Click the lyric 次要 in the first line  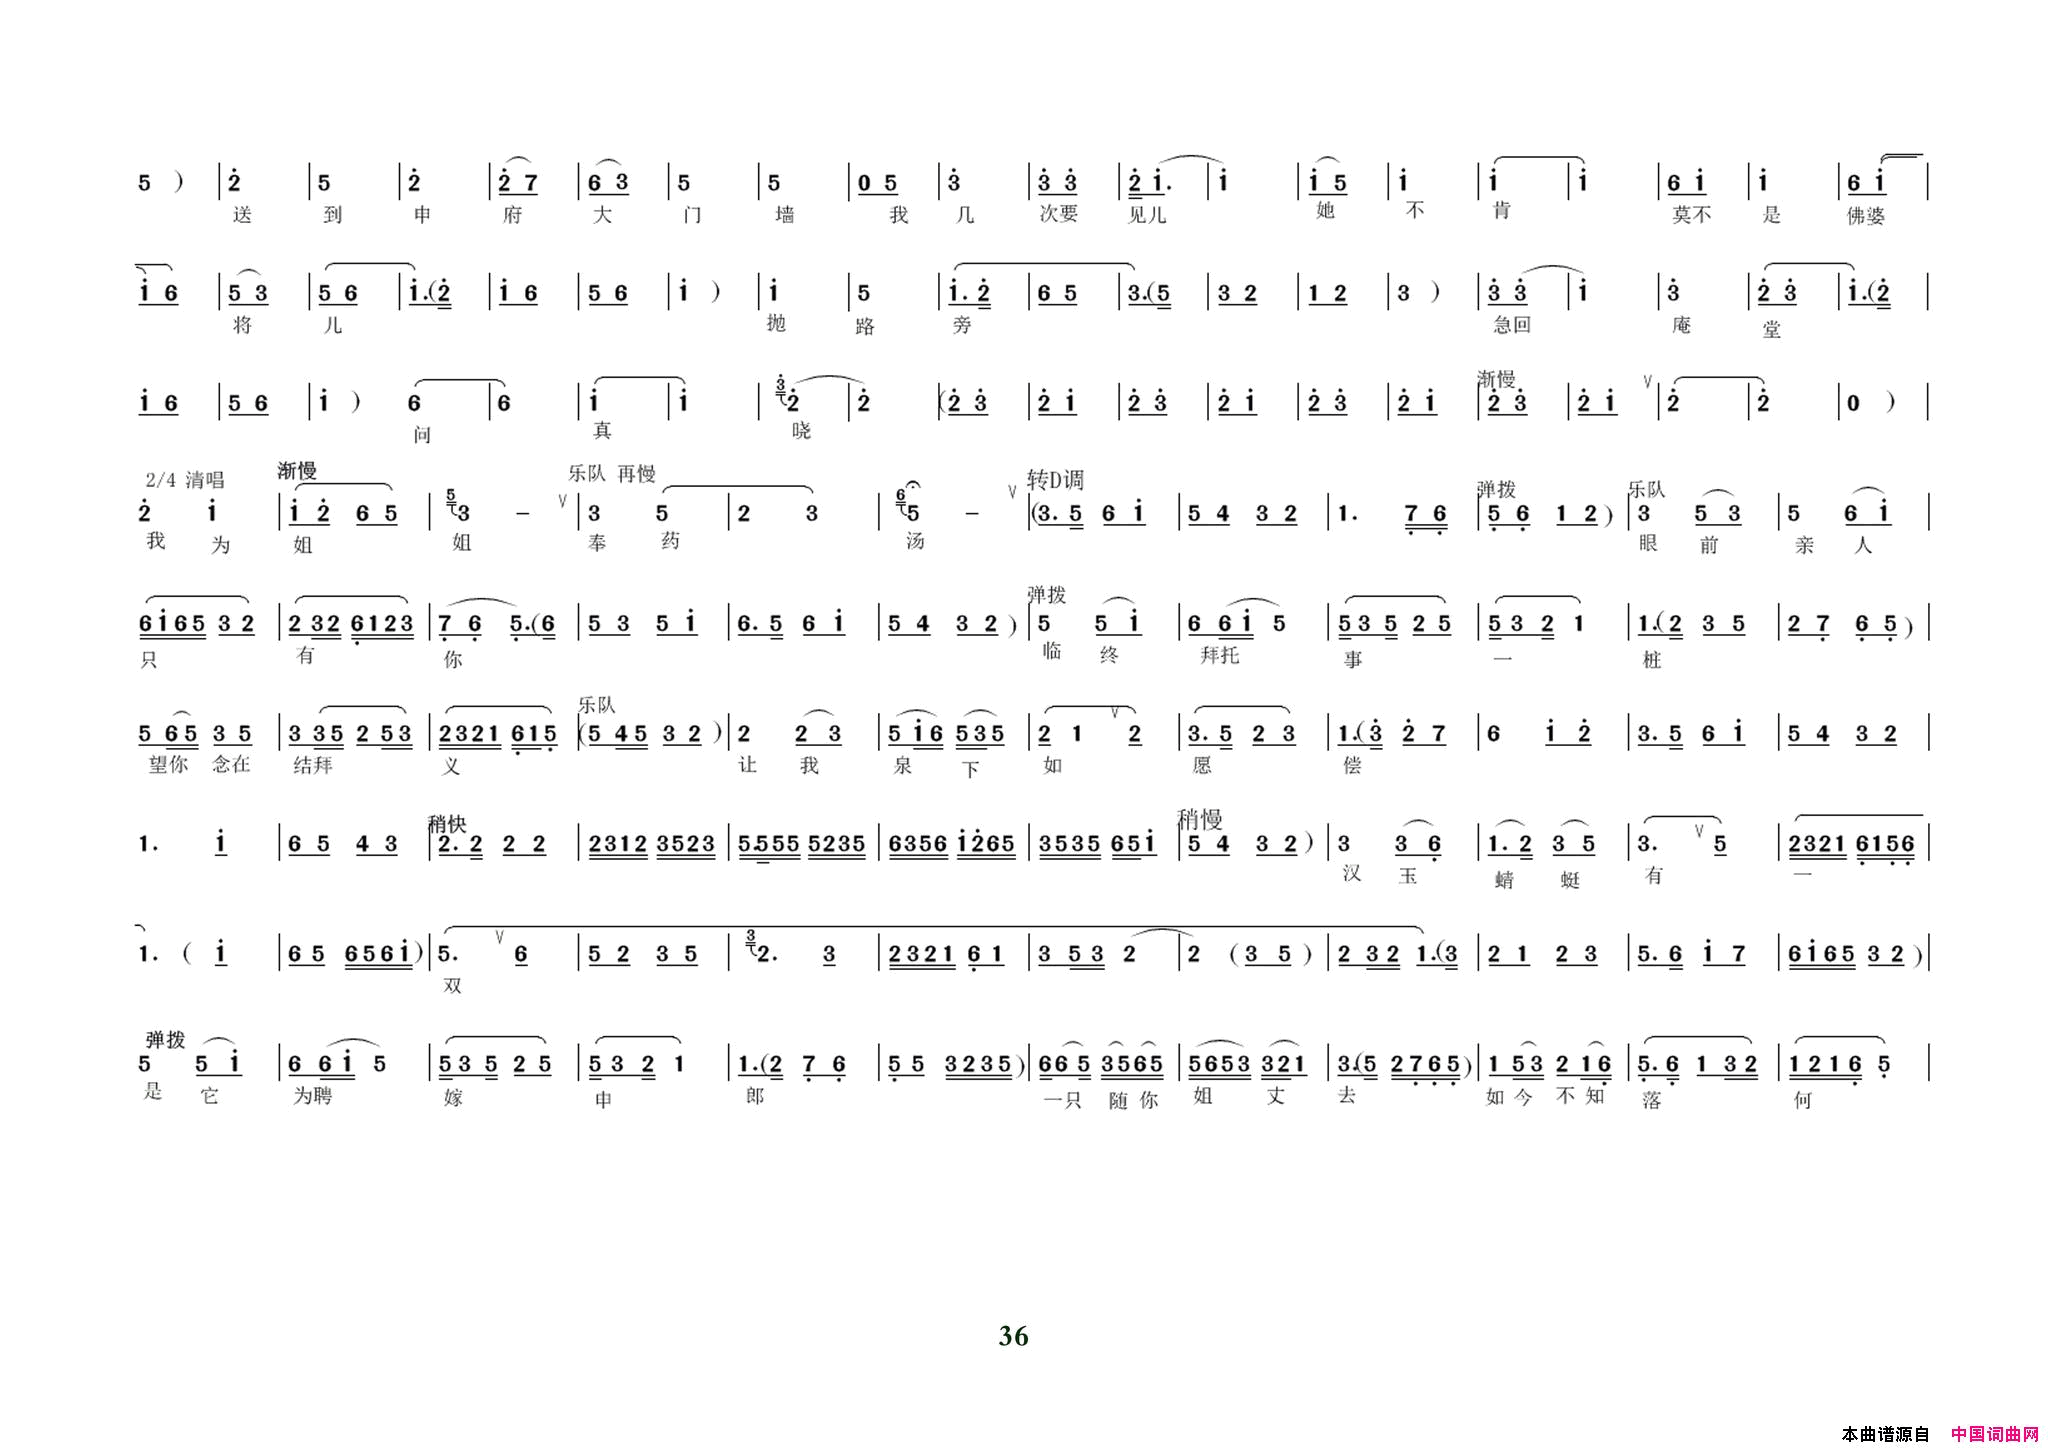point(1059,214)
